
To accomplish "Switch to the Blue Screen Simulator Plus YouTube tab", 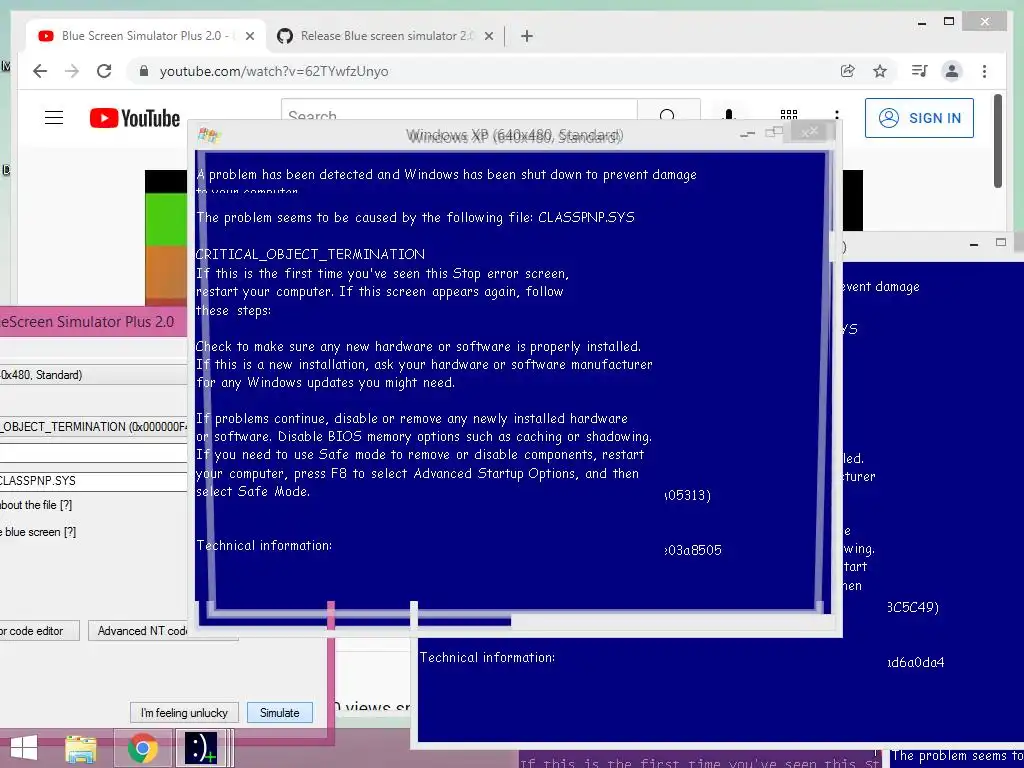I will (x=146, y=37).
